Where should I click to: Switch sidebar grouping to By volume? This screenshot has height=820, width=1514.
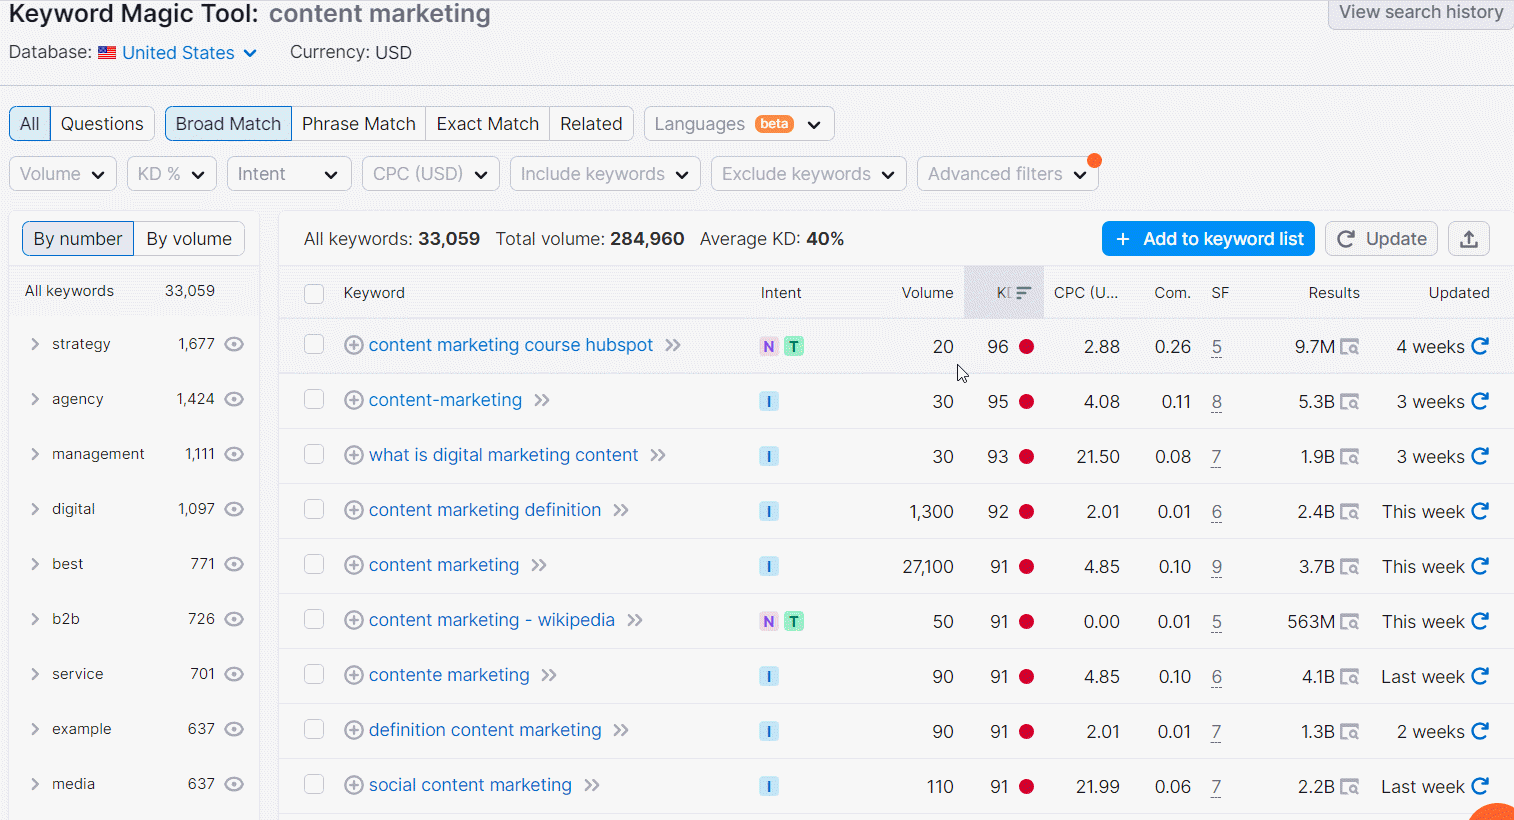189,239
